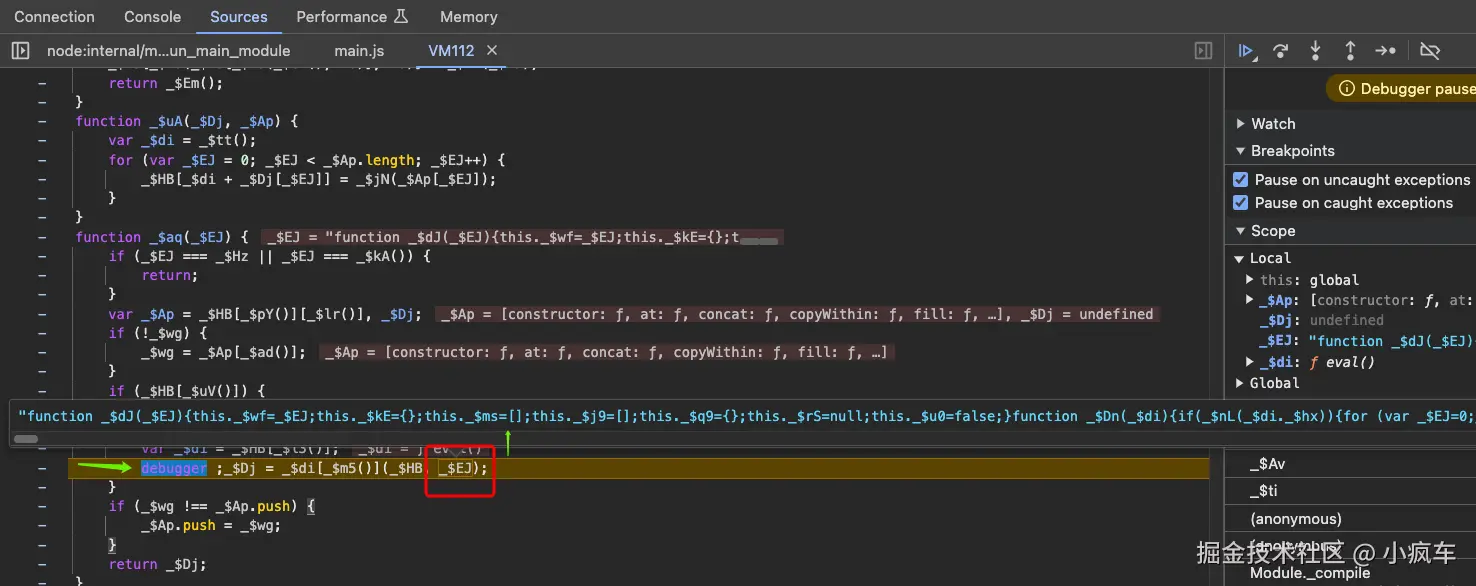The height and width of the screenshot is (586, 1476).
Task: Step out of current function
Action: [x=1350, y=51]
